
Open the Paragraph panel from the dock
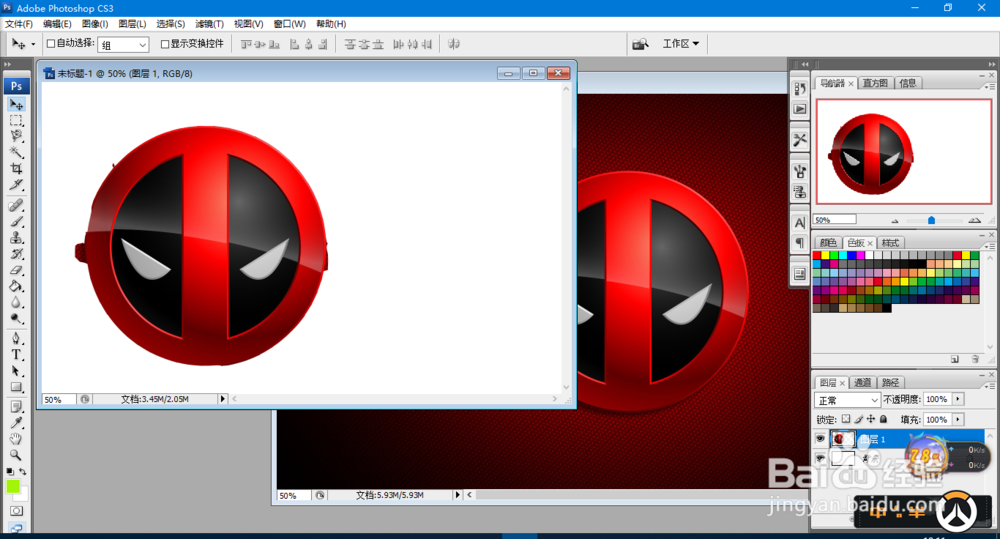(800, 242)
